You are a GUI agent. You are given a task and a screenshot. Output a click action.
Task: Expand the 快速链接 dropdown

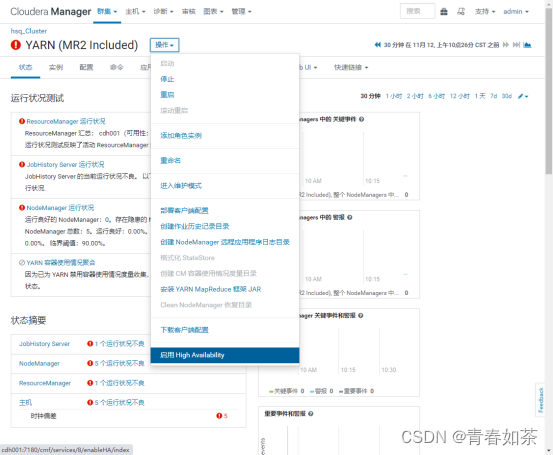[x=351, y=67]
